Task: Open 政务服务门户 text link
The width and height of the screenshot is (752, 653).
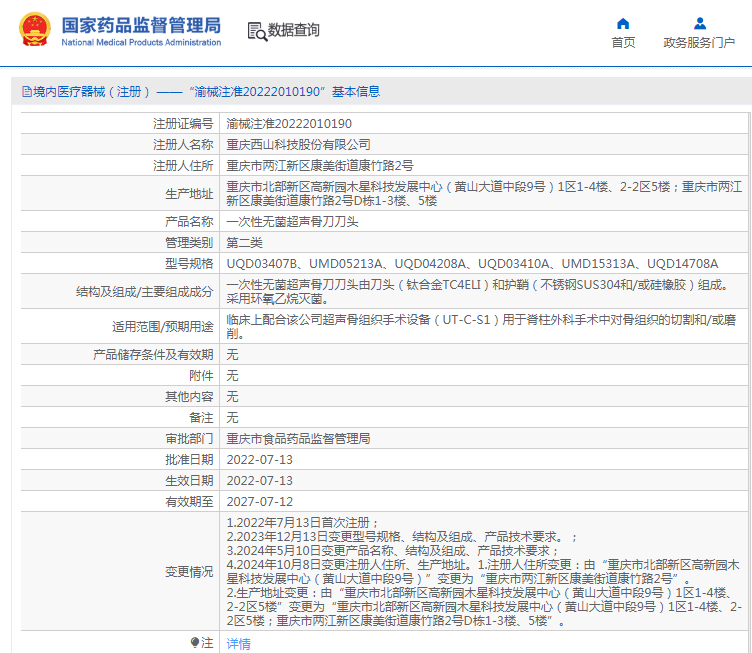Action: pos(699,43)
